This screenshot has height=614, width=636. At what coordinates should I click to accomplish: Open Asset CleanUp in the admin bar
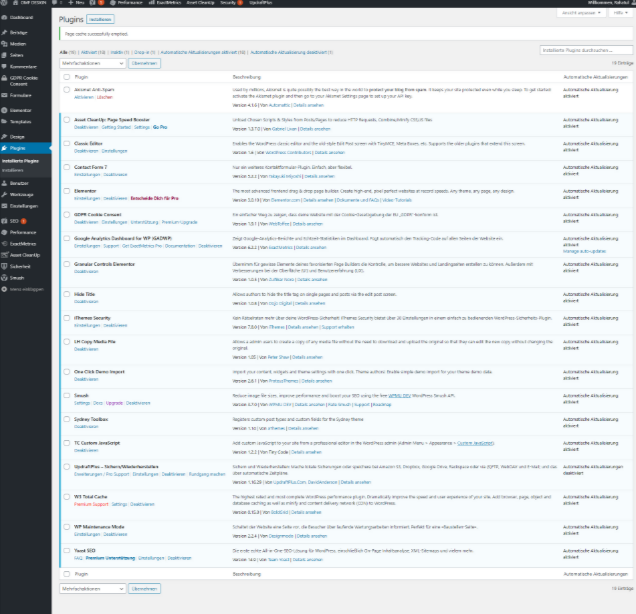(x=200, y=2)
